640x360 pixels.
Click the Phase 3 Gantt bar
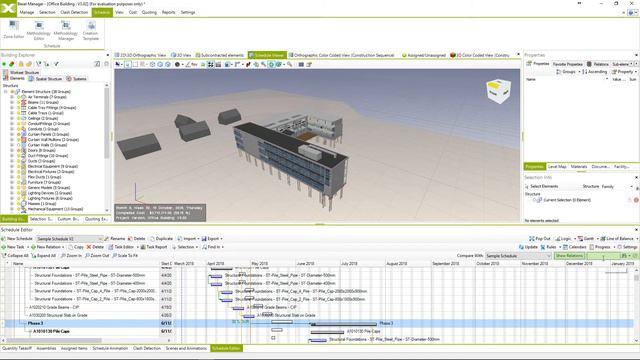click(x=344, y=324)
